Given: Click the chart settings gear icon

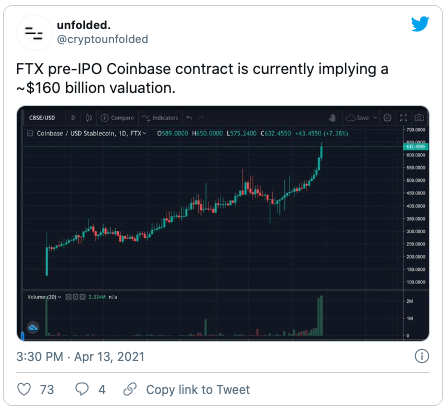Looking at the screenshot, I should (387, 117).
